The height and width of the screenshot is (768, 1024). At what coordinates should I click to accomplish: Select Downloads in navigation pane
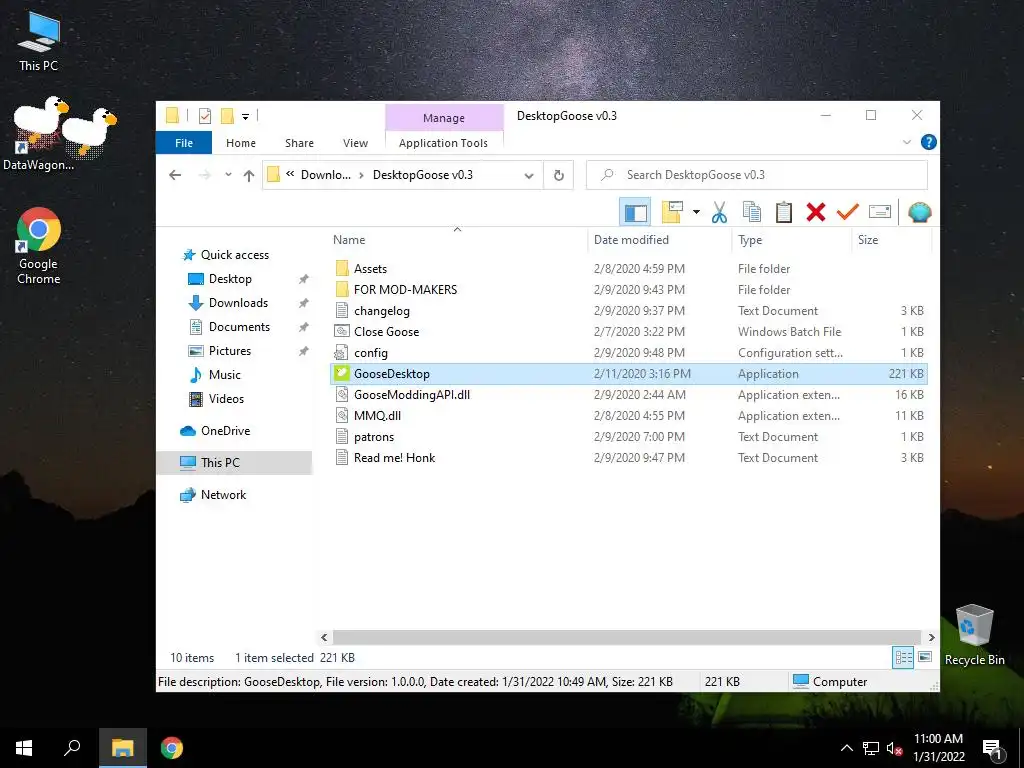238,303
